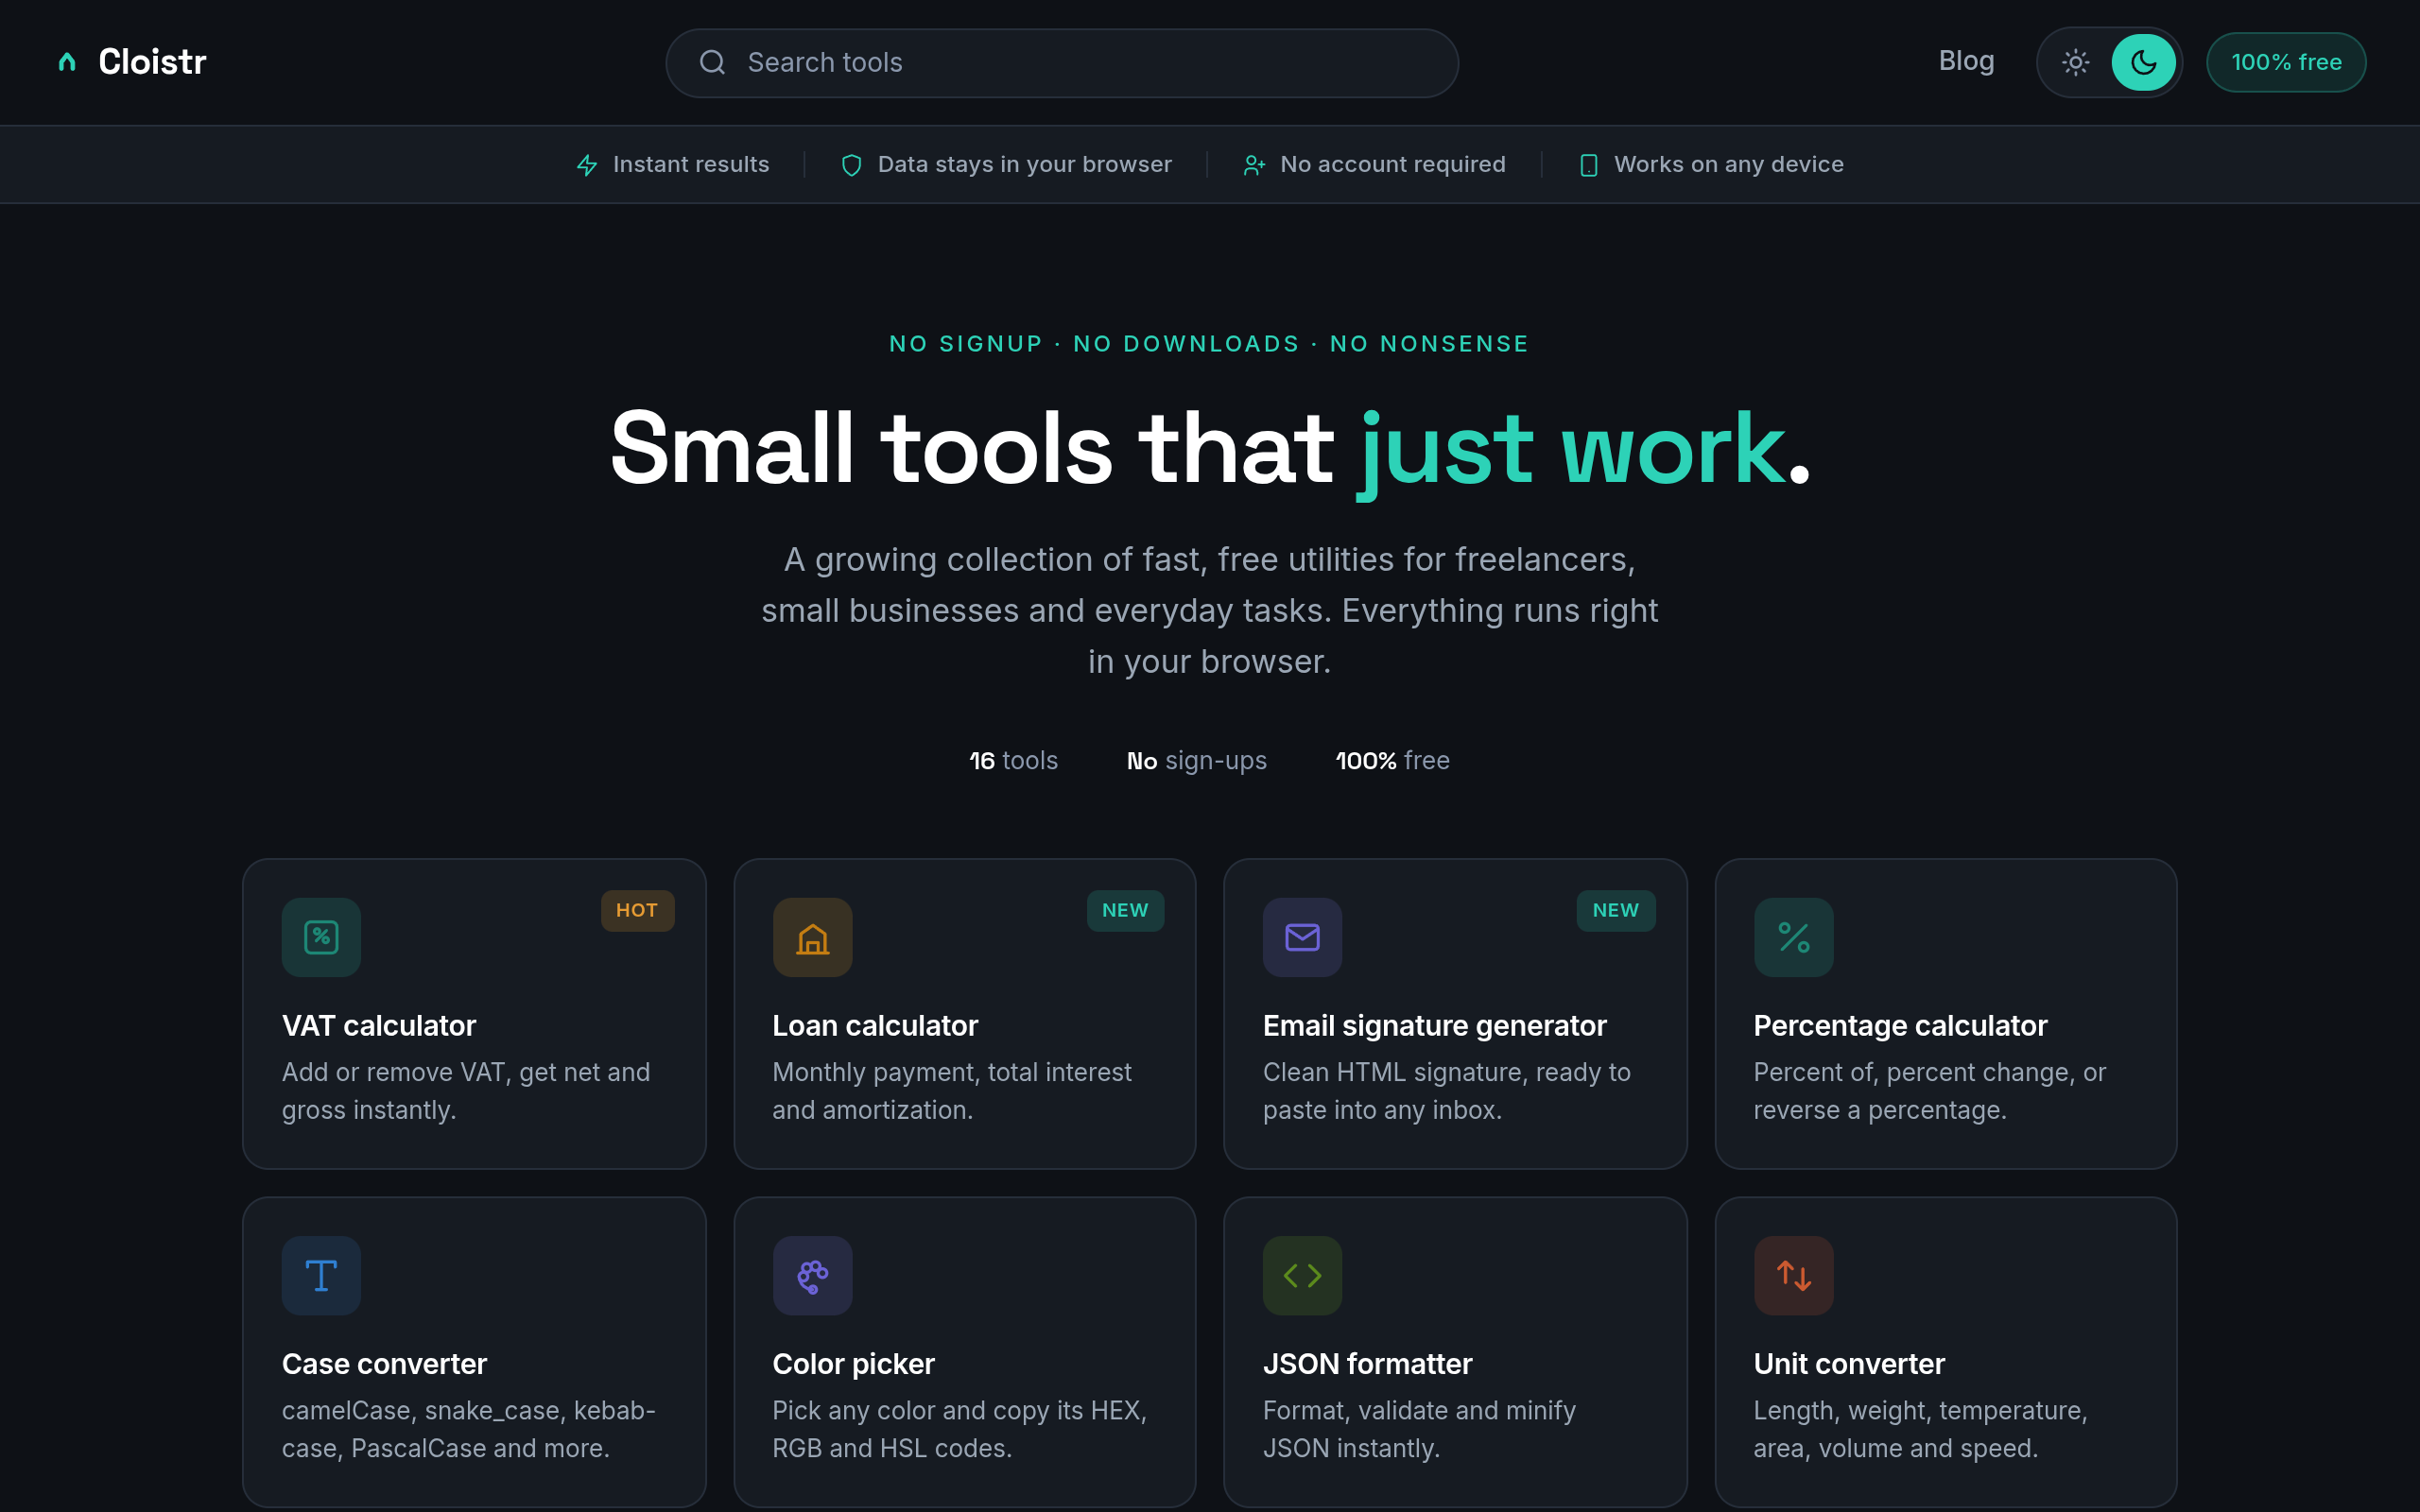Open the Email signature envelope icon
This screenshot has height=1512, width=2420.
[x=1302, y=937]
